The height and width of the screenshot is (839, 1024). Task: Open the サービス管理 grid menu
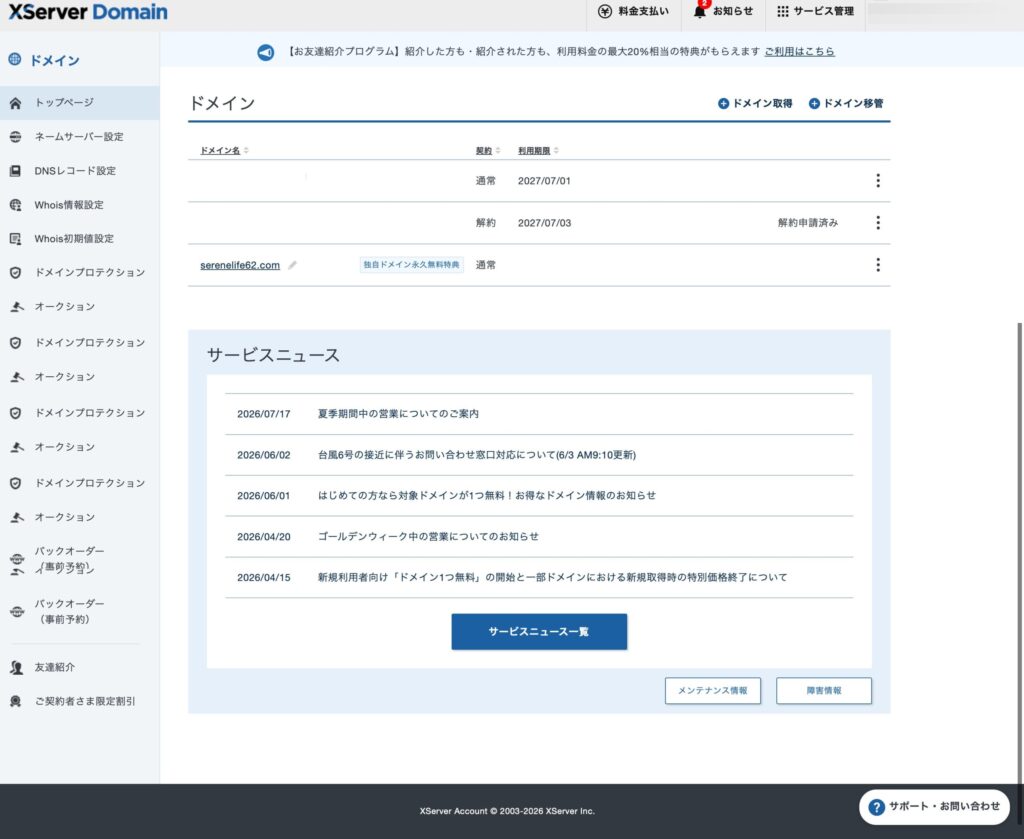(x=815, y=11)
